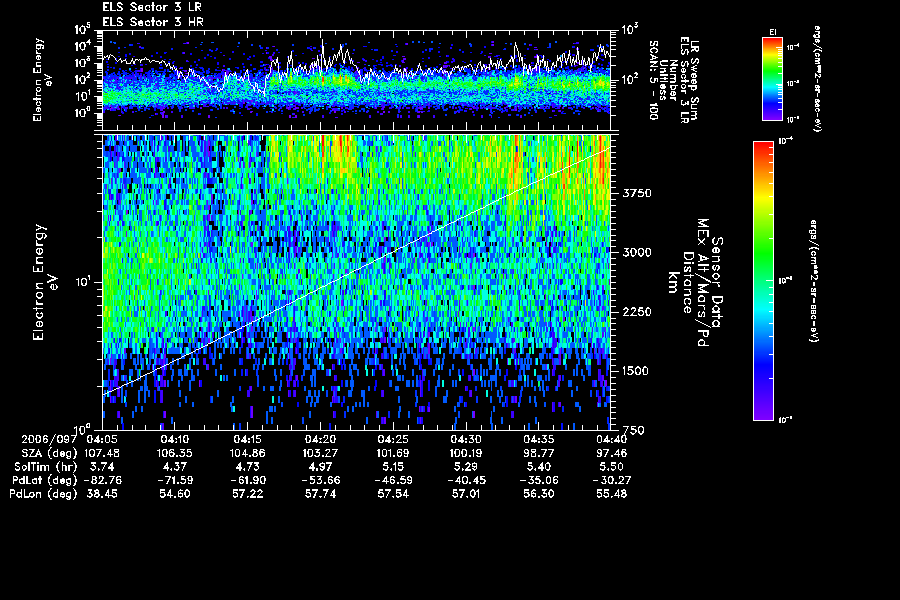
Task: Click the '04:05' time tick label
Action: tap(102, 439)
